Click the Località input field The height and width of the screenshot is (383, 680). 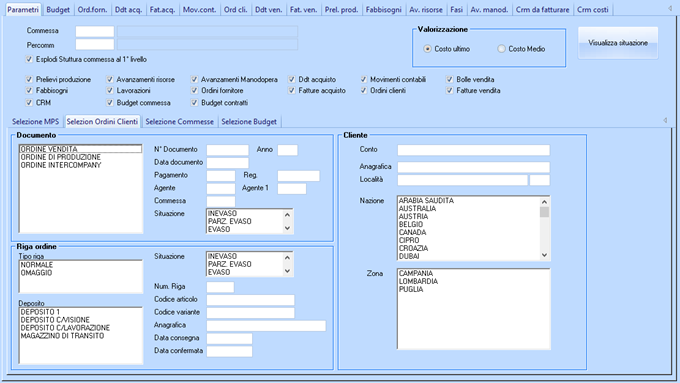coord(463,180)
